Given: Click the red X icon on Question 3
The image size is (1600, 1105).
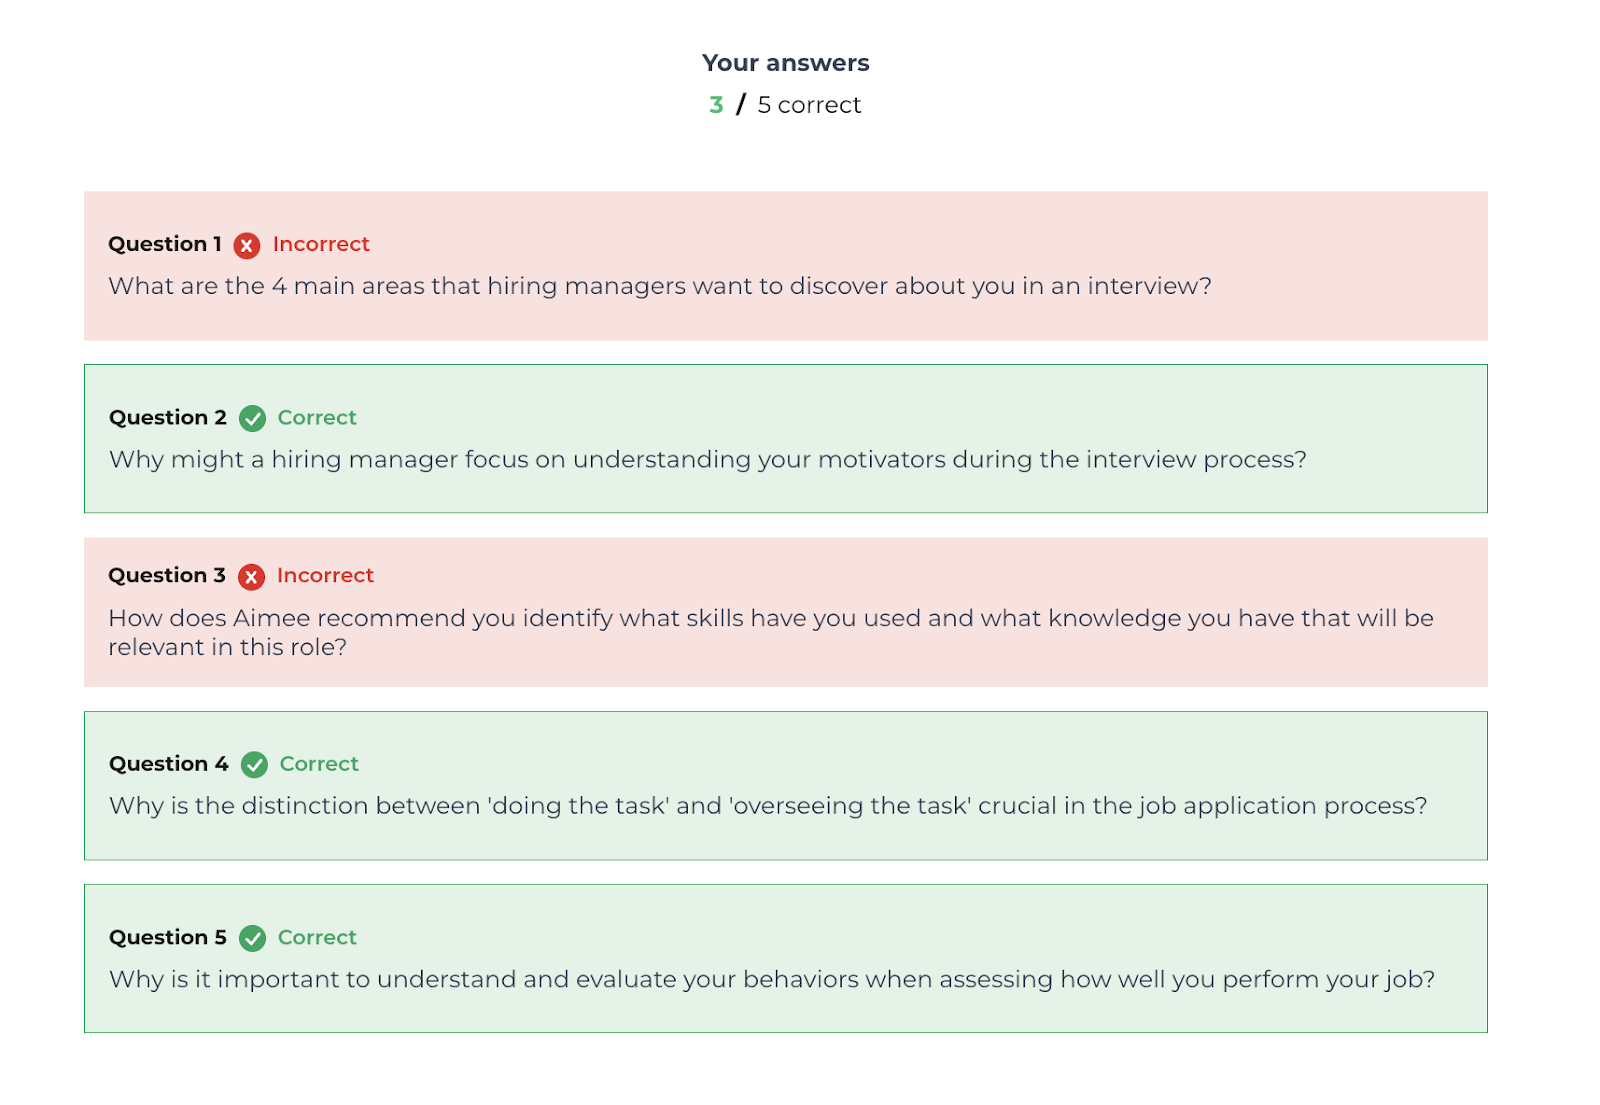Looking at the screenshot, I should 251,577.
